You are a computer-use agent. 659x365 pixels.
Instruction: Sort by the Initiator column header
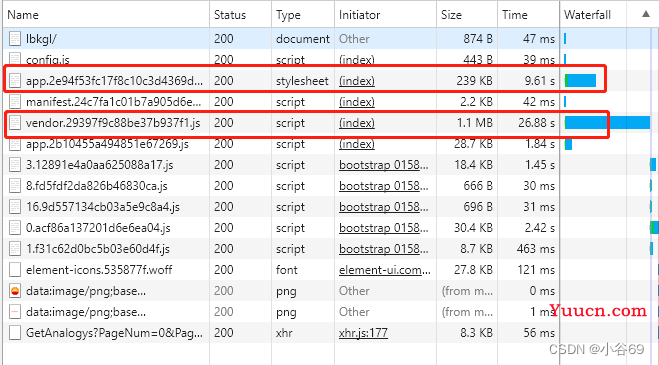click(x=385, y=15)
